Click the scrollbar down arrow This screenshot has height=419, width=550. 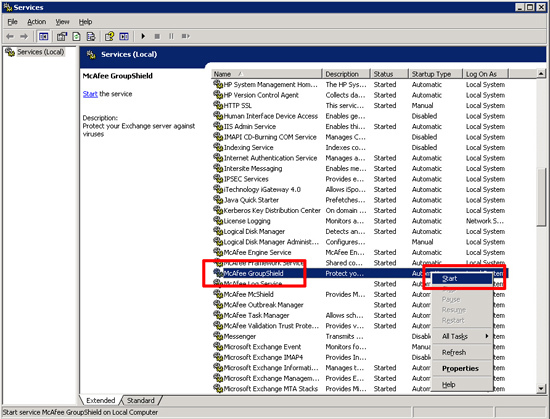pos(541,388)
